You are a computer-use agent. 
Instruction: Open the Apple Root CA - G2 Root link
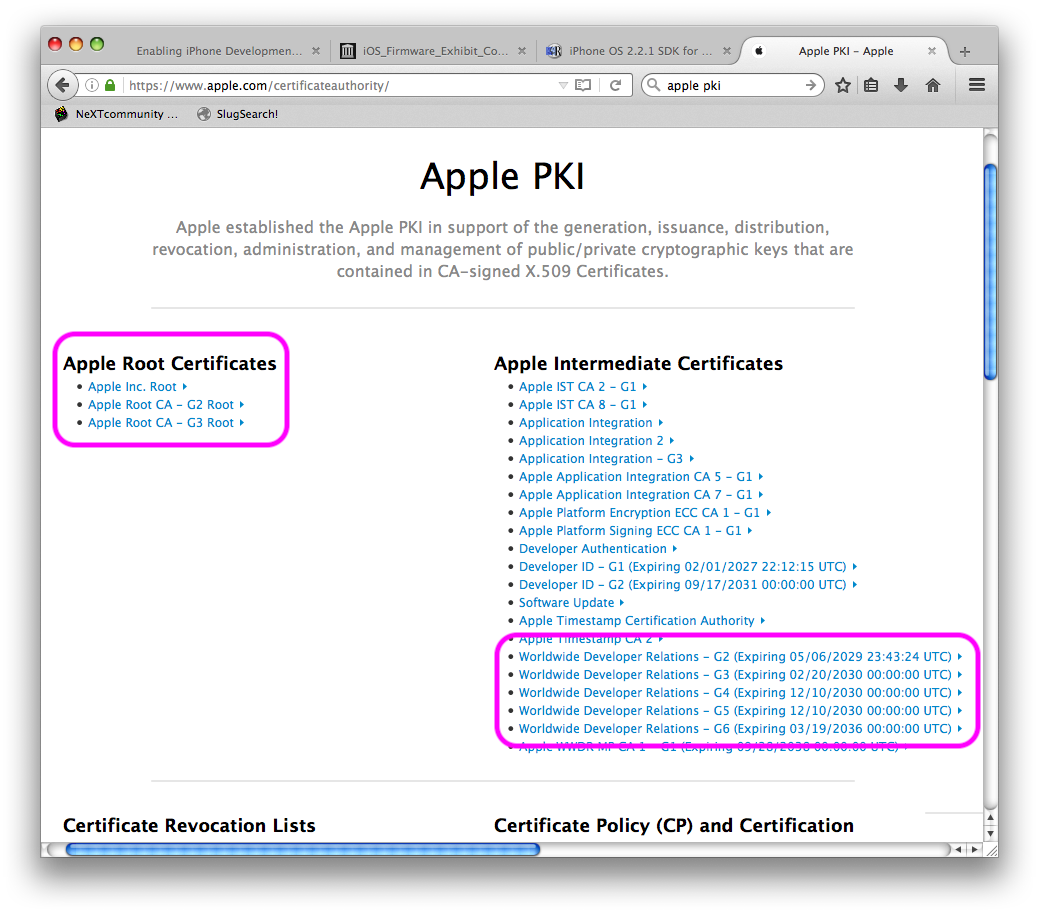(x=160, y=405)
